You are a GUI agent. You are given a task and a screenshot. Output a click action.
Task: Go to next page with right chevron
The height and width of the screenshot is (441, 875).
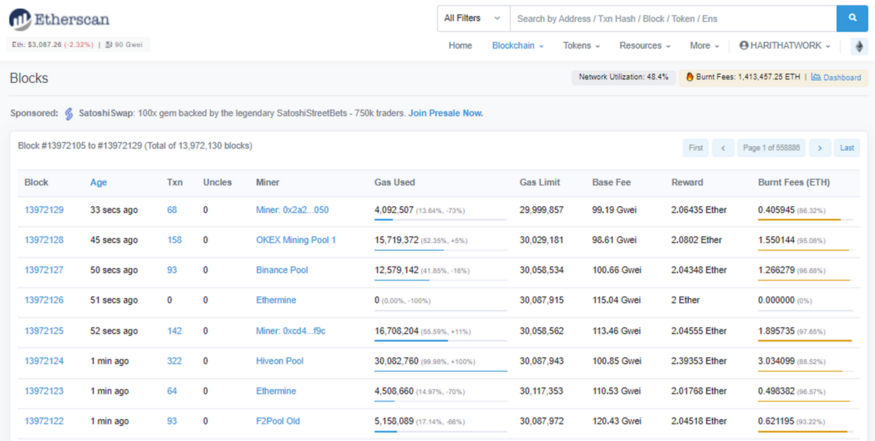tap(820, 148)
